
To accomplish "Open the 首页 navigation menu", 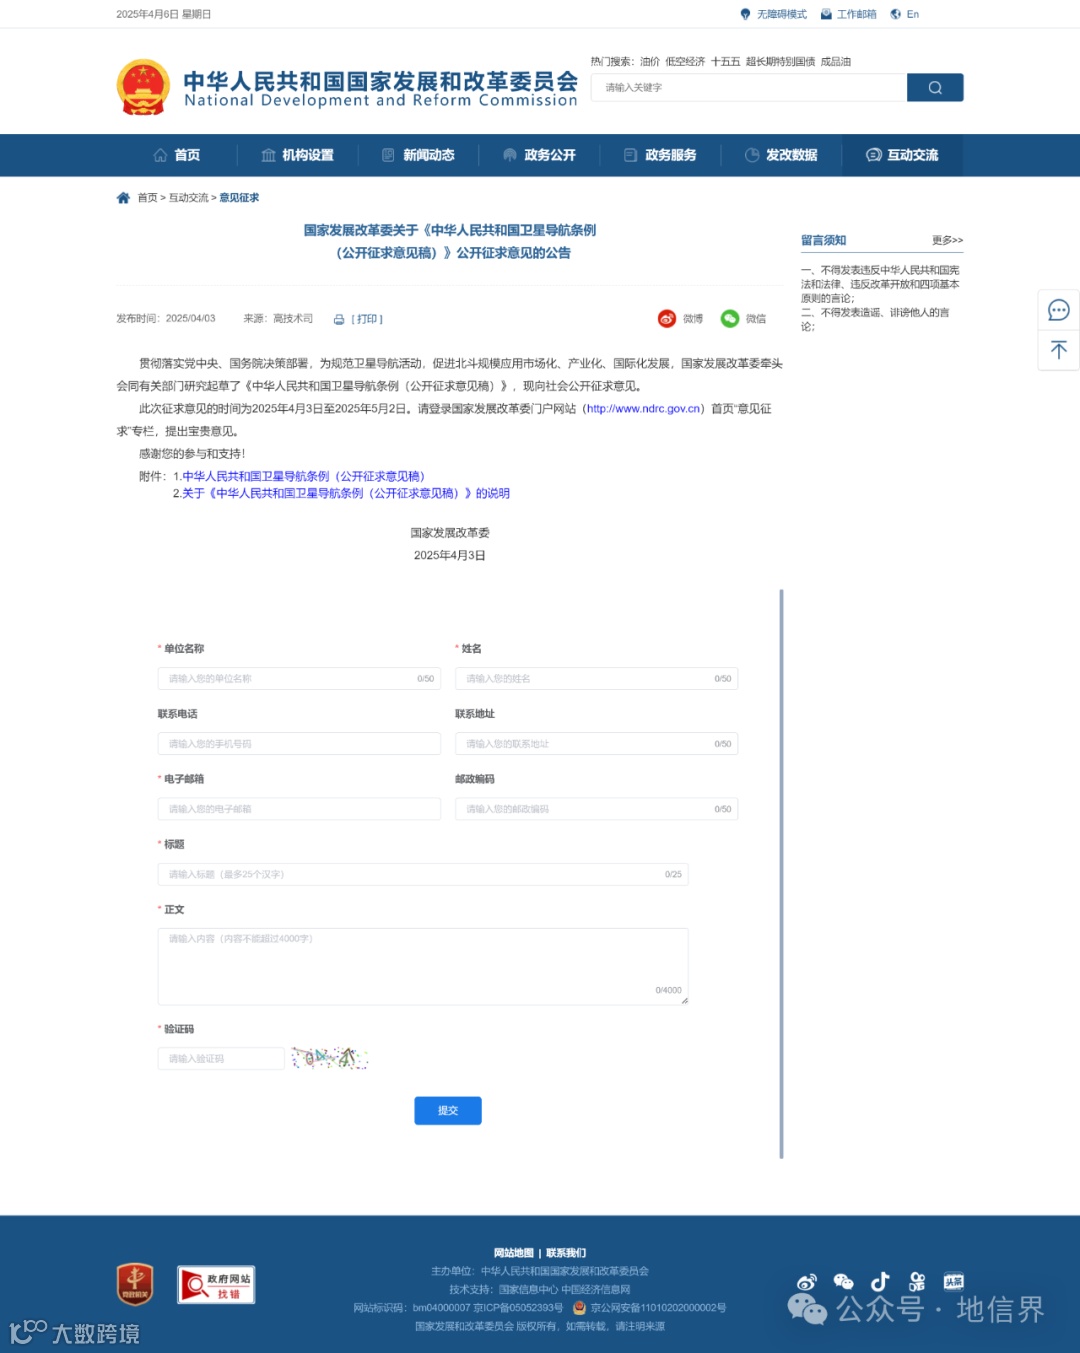I will coord(177,155).
